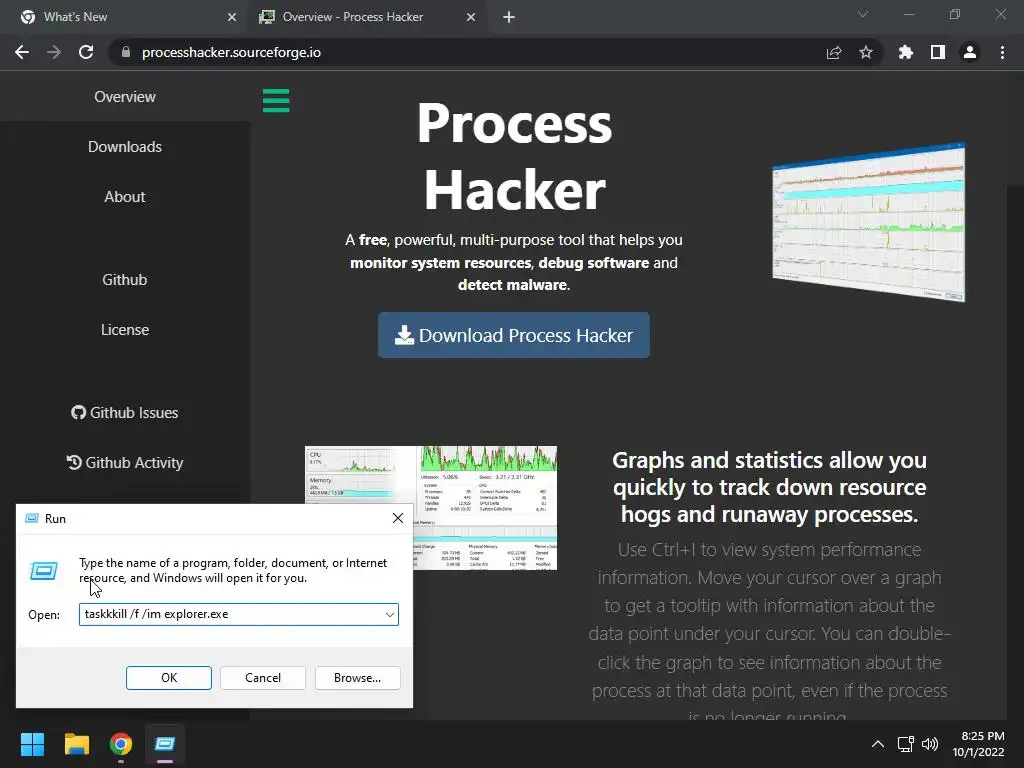Open Github Activity link
The height and width of the screenshot is (768, 1024).
(x=125, y=462)
